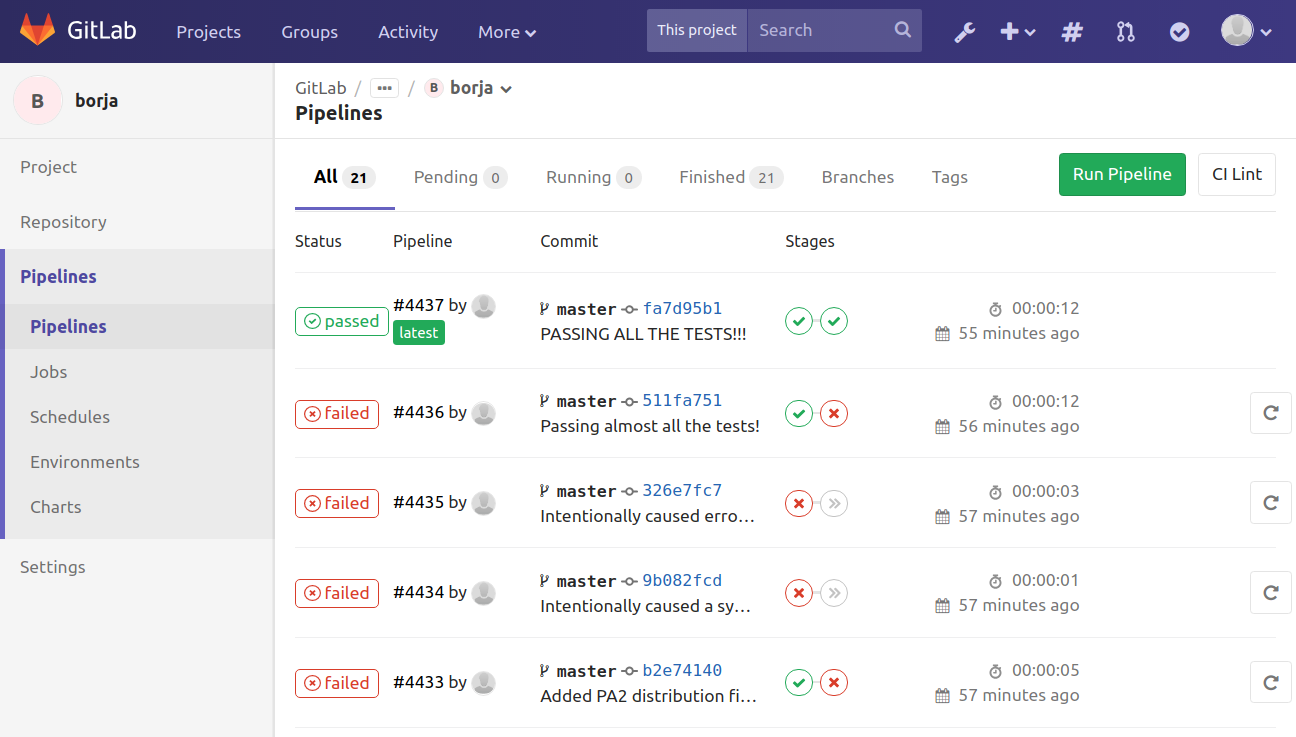Click skipped stage icon for pipeline #4435
This screenshot has height=737, width=1296.
(x=834, y=503)
